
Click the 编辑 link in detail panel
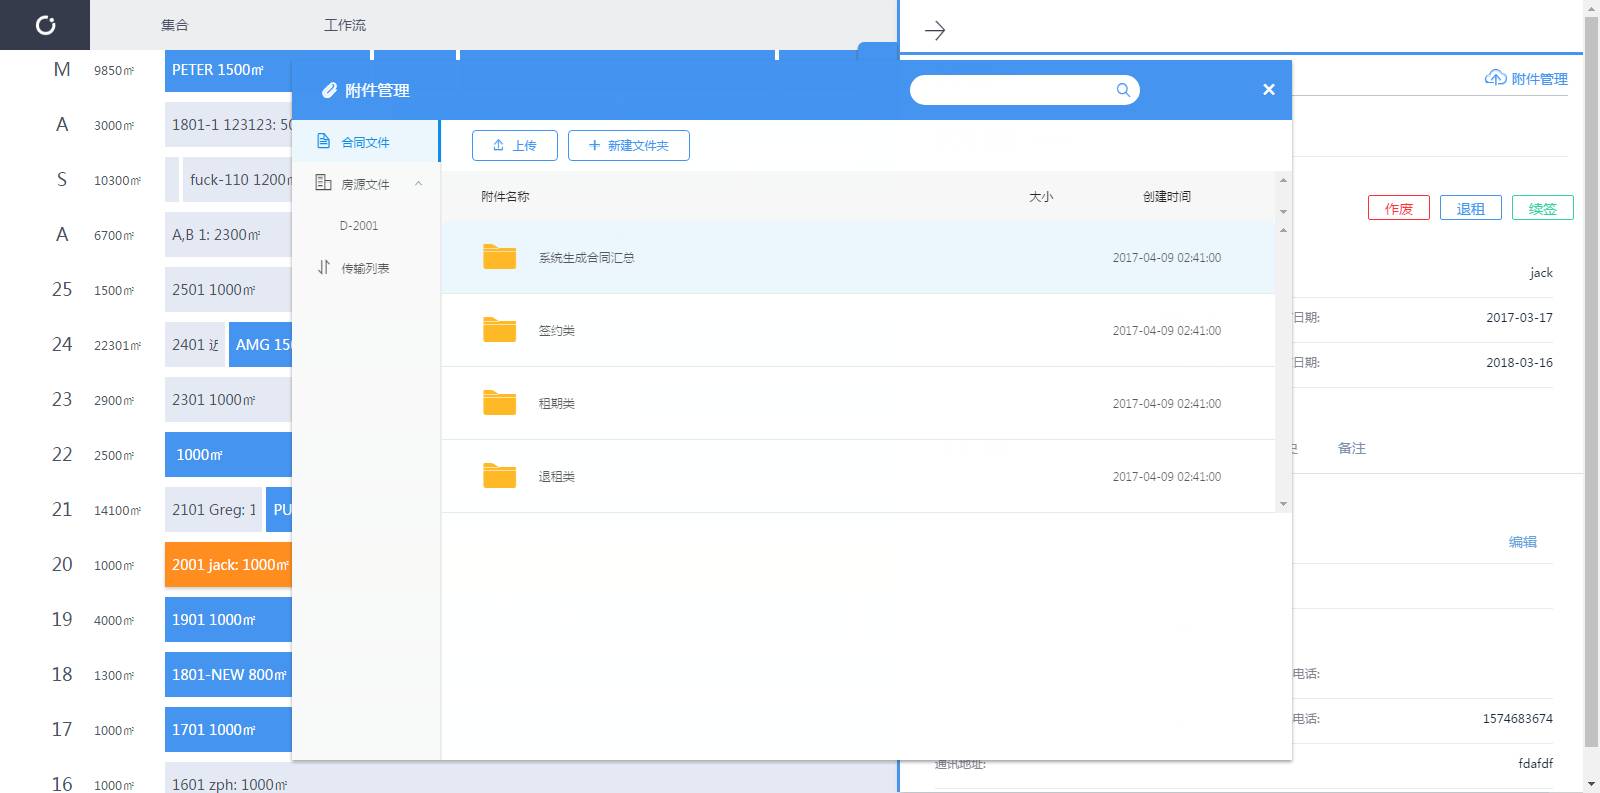pos(1523,542)
